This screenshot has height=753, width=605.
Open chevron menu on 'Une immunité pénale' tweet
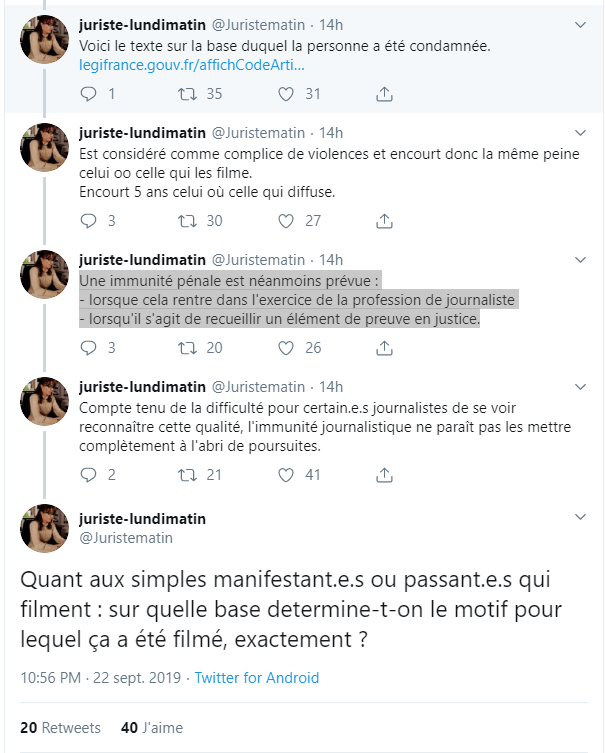[582, 260]
